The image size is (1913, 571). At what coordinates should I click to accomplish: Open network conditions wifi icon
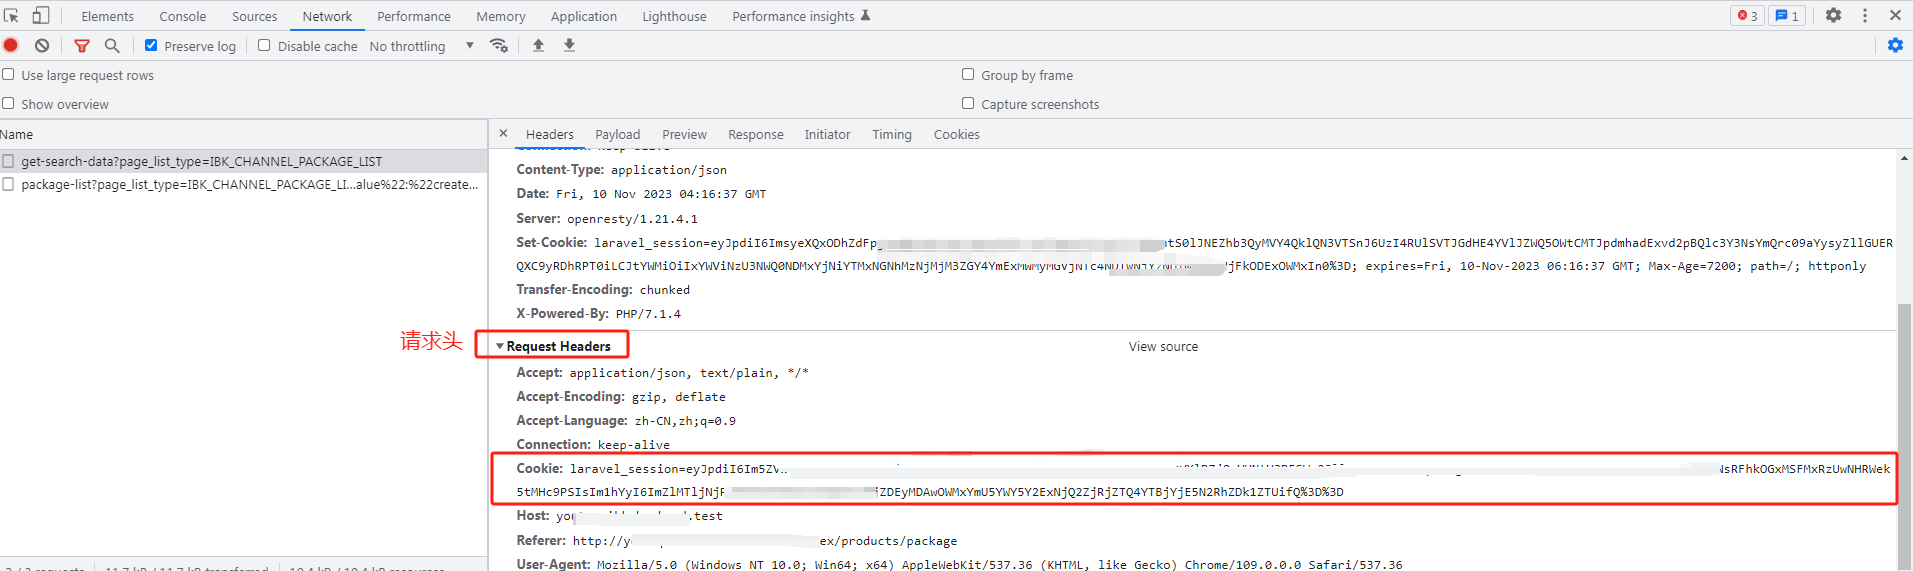pyautogui.click(x=499, y=45)
